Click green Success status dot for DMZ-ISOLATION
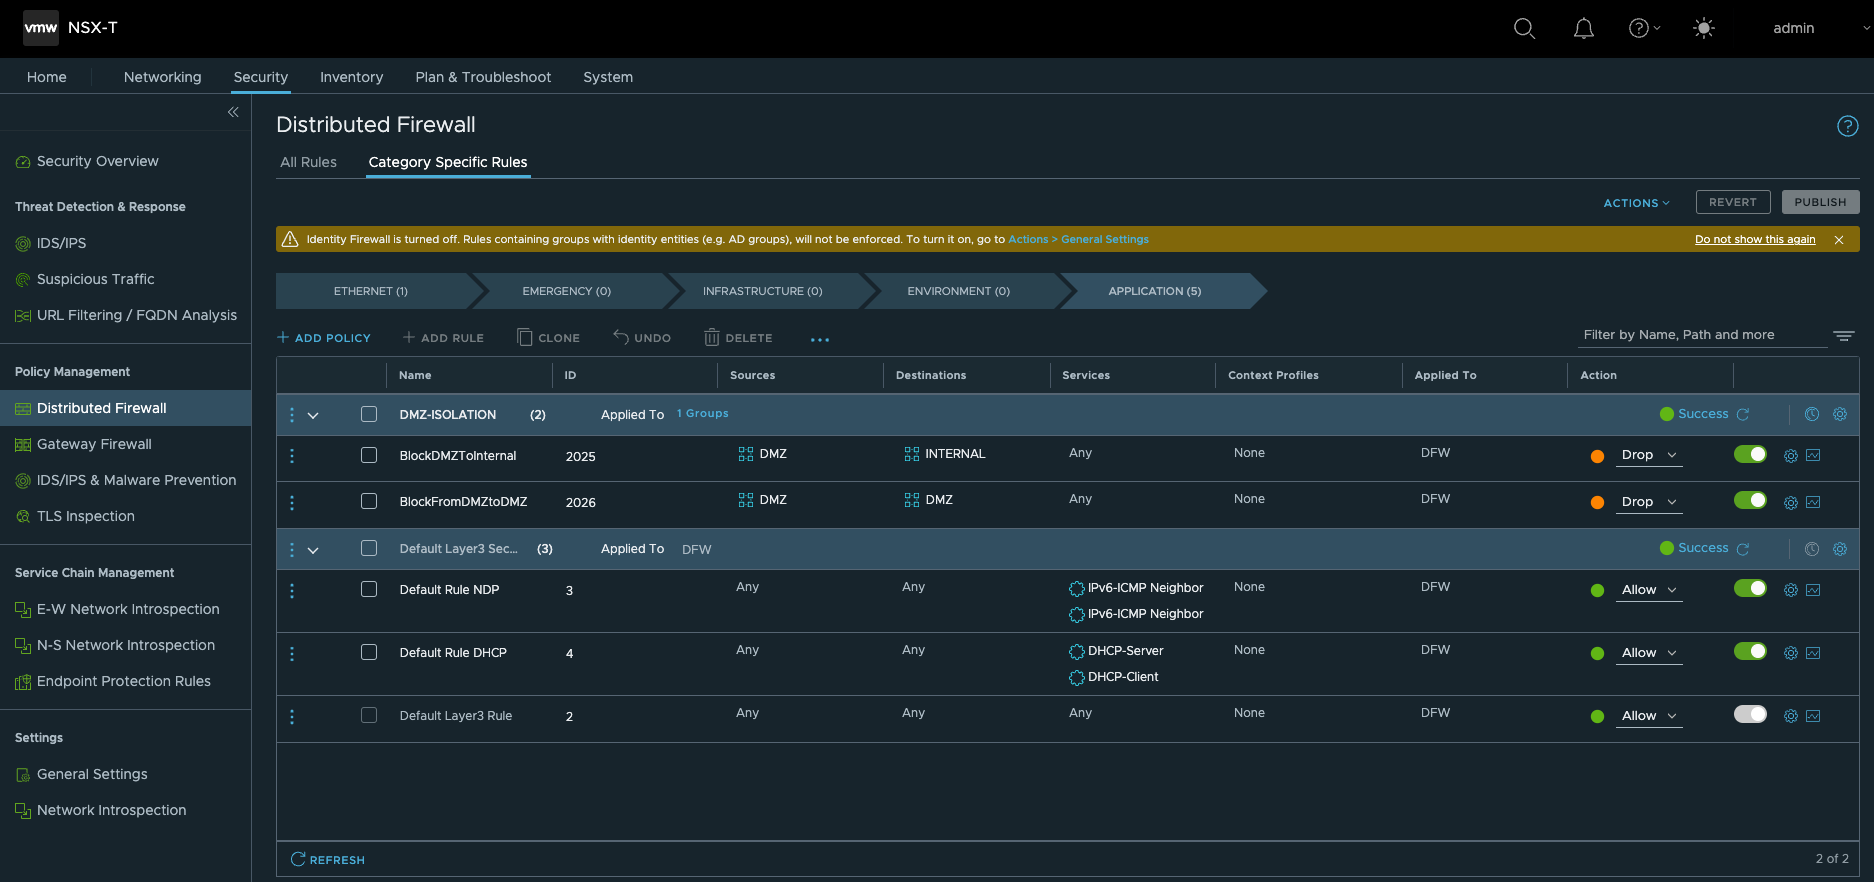 [x=1666, y=414]
